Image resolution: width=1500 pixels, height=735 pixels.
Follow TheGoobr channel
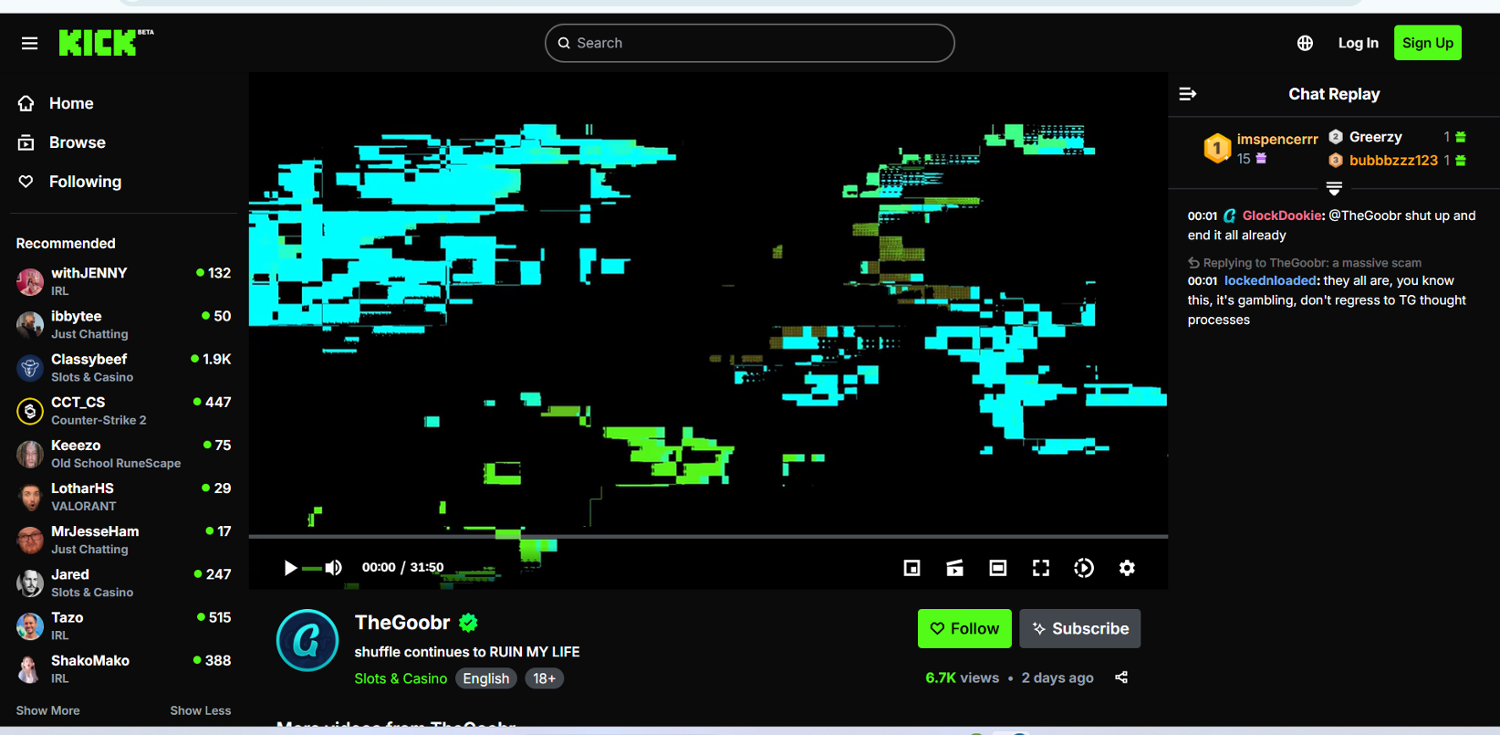coord(964,629)
